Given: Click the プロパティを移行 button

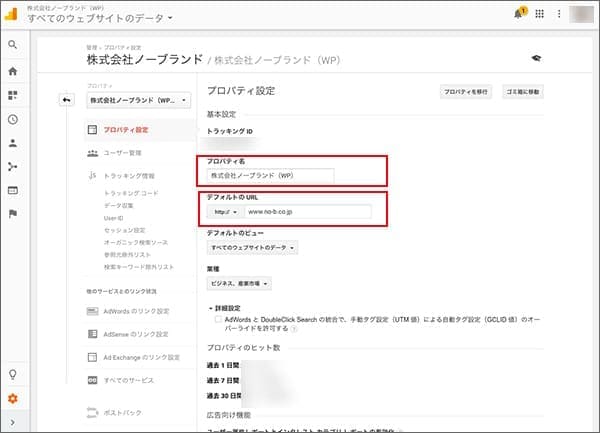Looking at the screenshot, I should coord(466,92).
